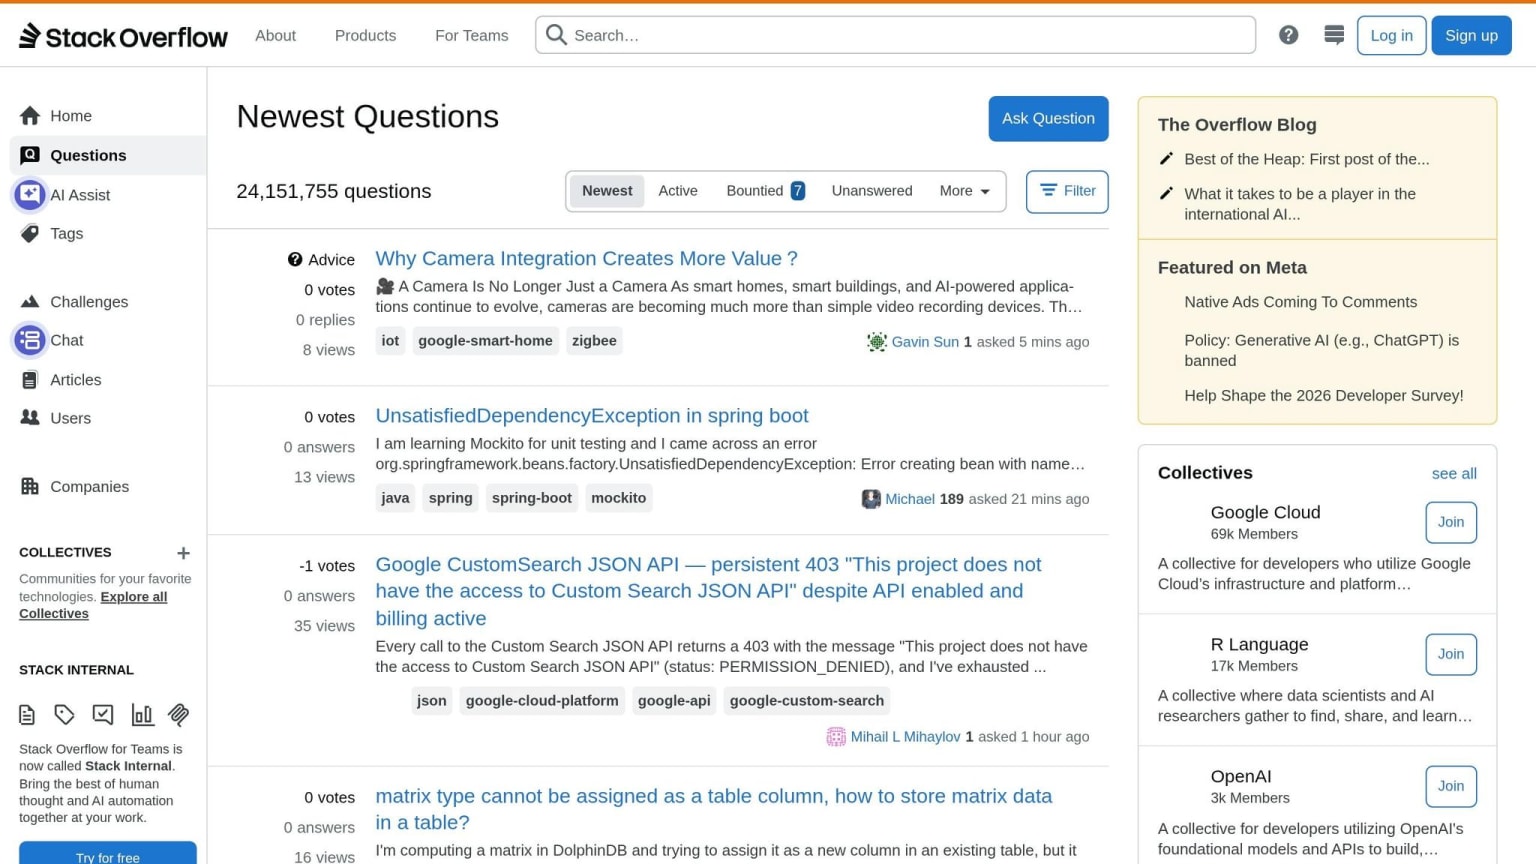
Task: Switch to the Unanswered tab
Action: pos(872,191)
